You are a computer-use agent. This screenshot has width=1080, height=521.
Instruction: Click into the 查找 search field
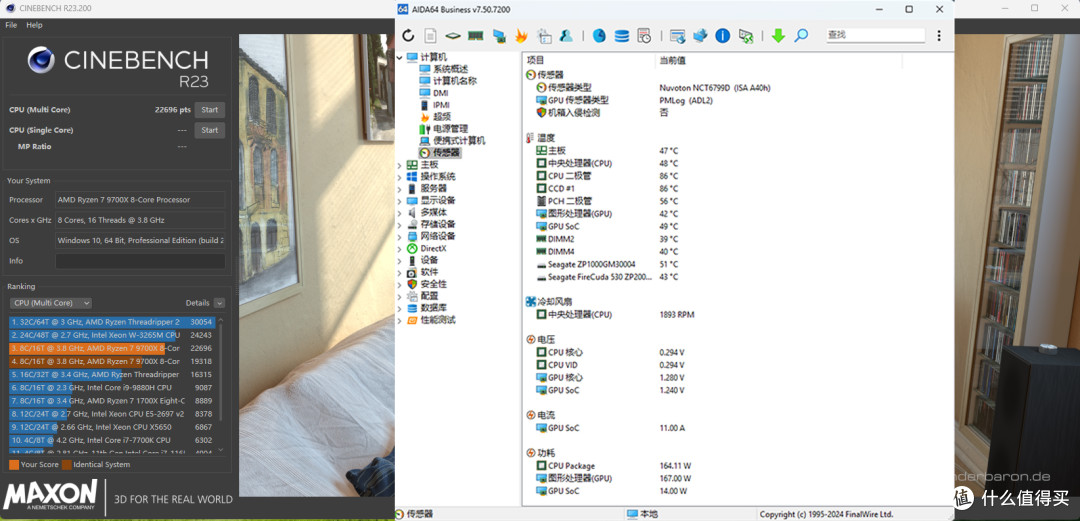pos(875,35)
